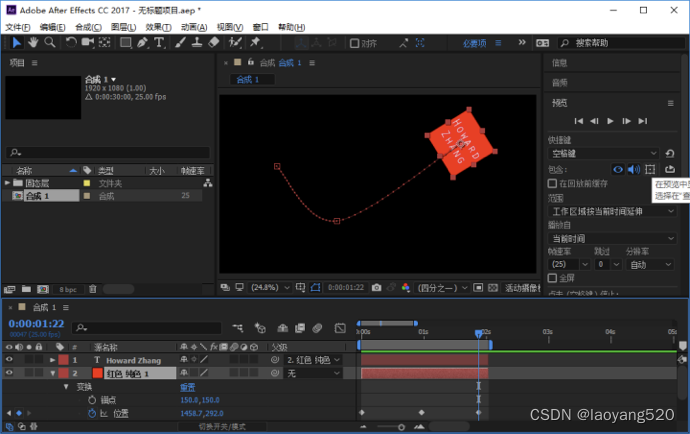The height and width of the screenshot is (434, 690).
Task: Click the 8 bpc color depth setting
Action: click(68, 289)
